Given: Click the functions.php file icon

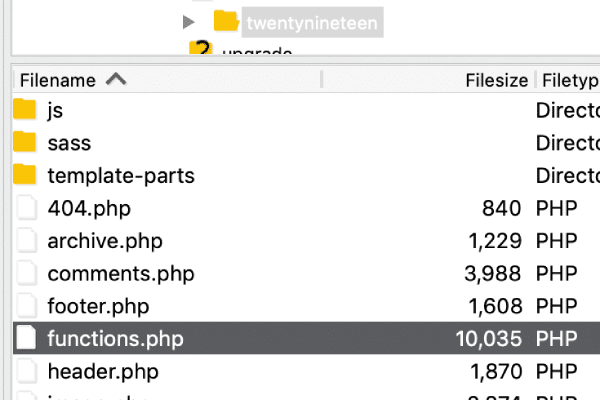Looking at the screenshot, I should [x=26, y=338].
